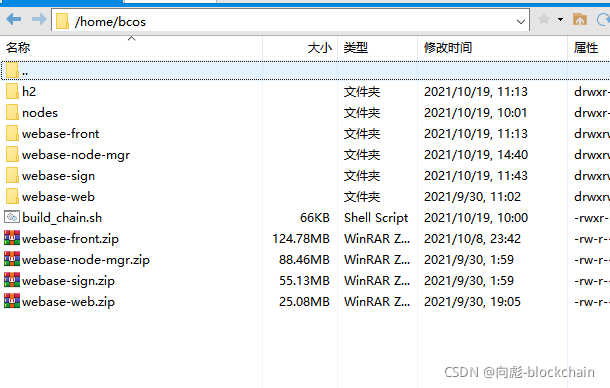Image resolution: width=610 pixels, height=388 pixels.
Task: Click the 66KB size cell
Action: click(x=315, y=218)
